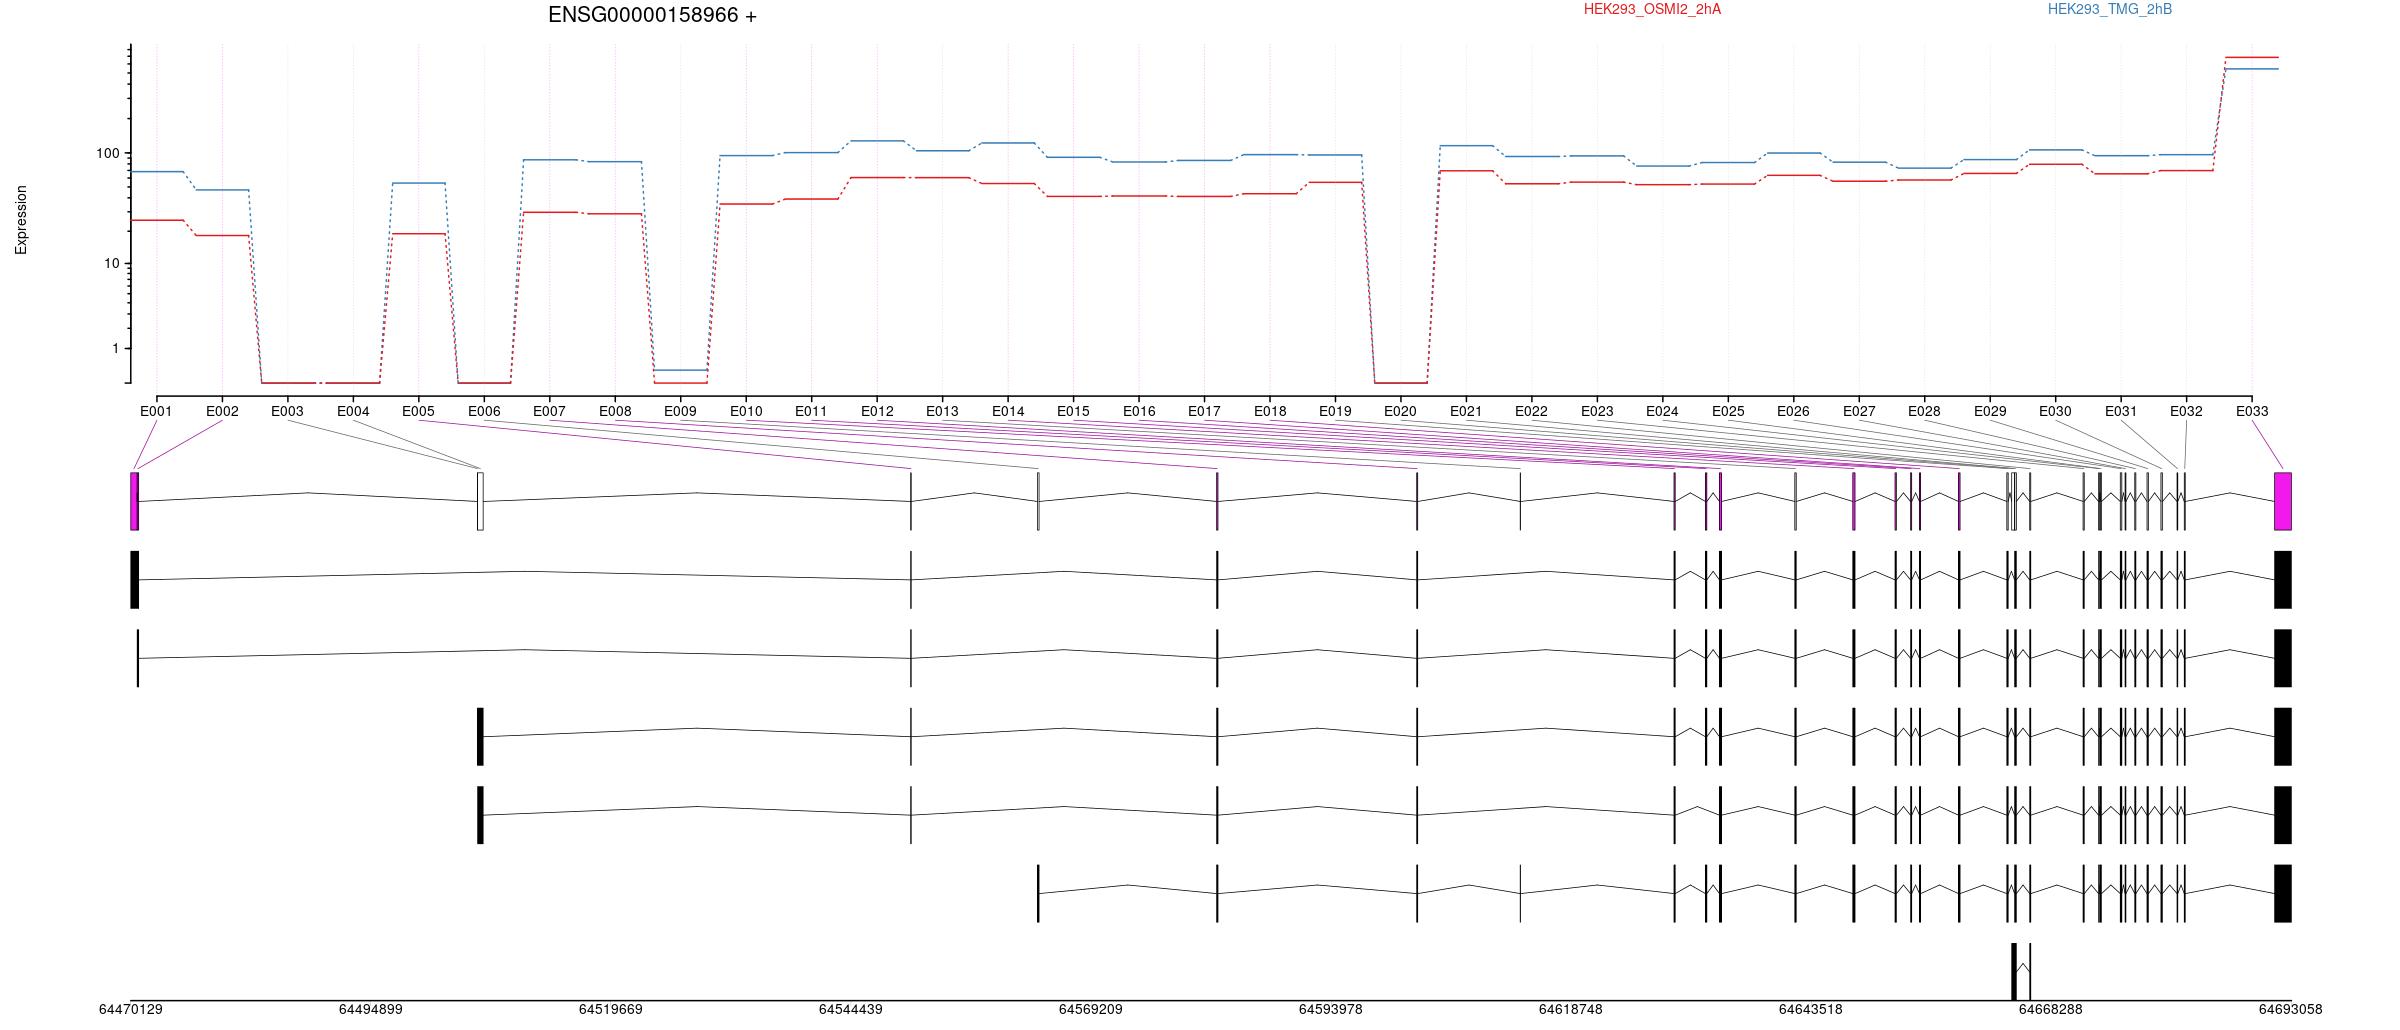Click genomic coordinate 64569209
Image resolution: width=2400 pixels, height=1030 pixels.
click(x=1091, y=1009)
